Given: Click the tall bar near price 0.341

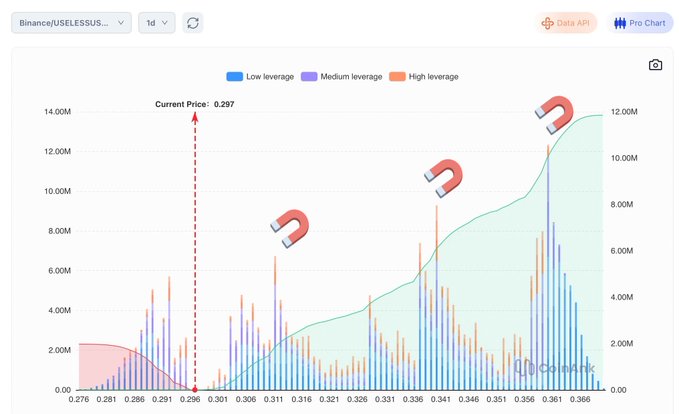Looking at the screenshot, I should [437, 298].
